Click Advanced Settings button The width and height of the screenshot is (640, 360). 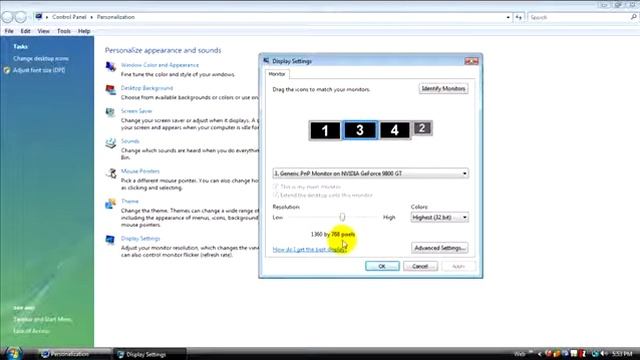440,248
